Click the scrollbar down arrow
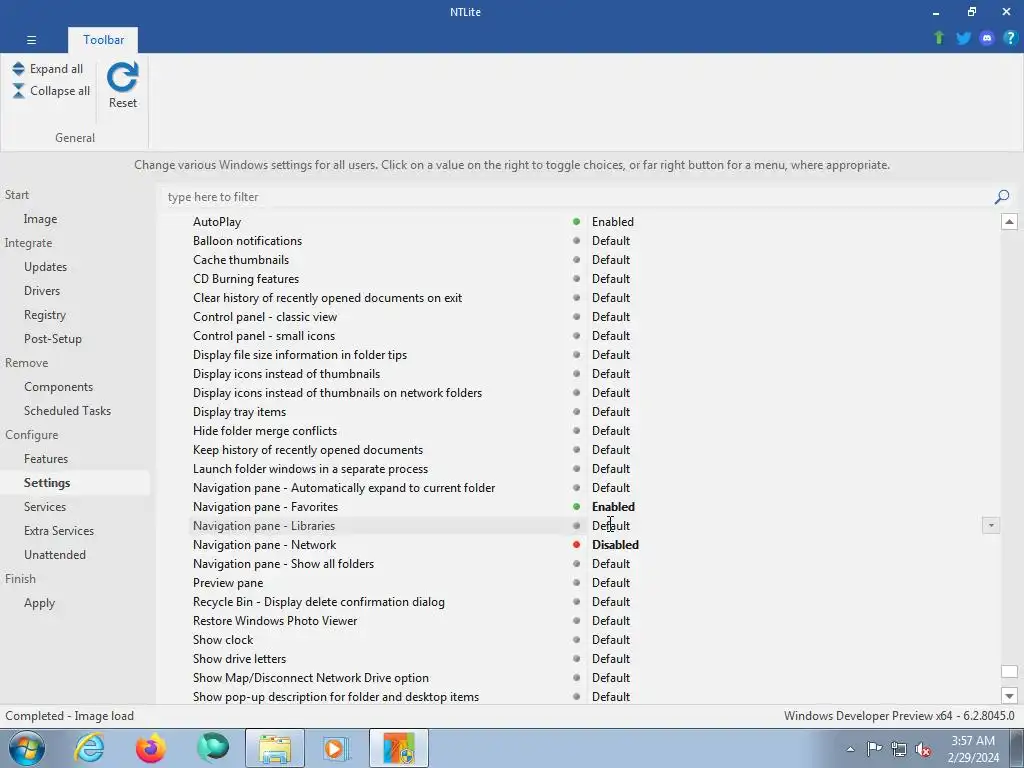This screenshot has height=768, width=1024. click(1009, 696)
